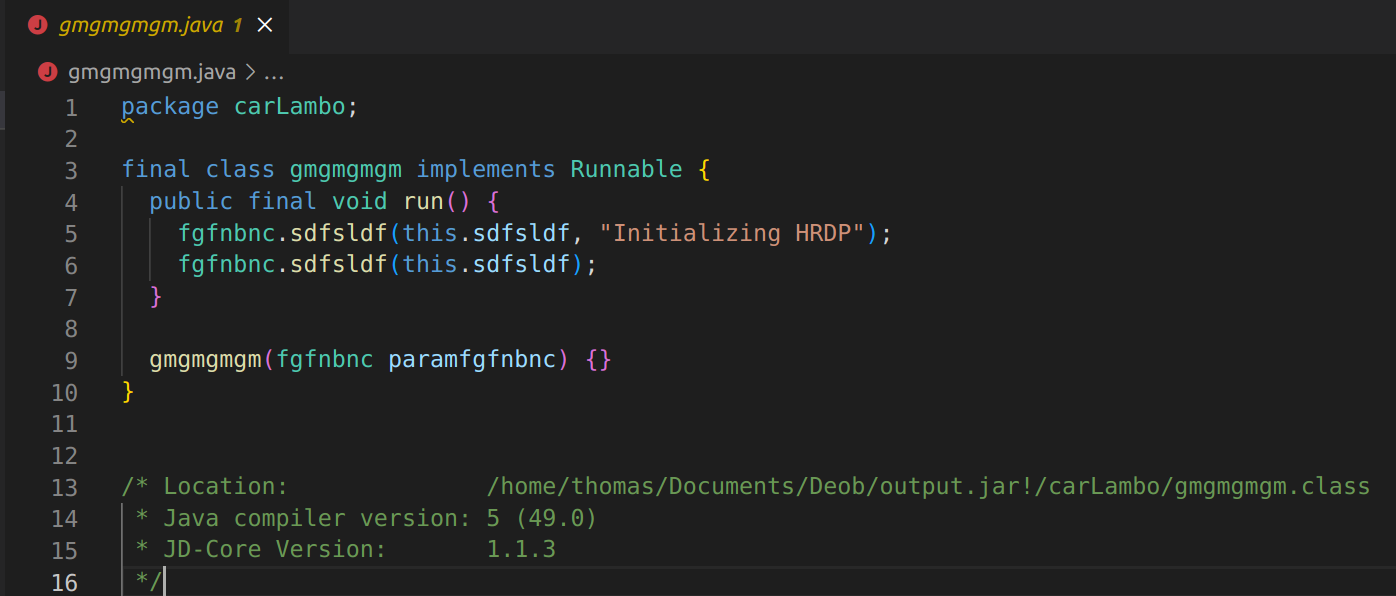1396x596 pixels.
Task: Click the empty braces of the constructor
Action: pyautogui.click(x=598, y=359)
